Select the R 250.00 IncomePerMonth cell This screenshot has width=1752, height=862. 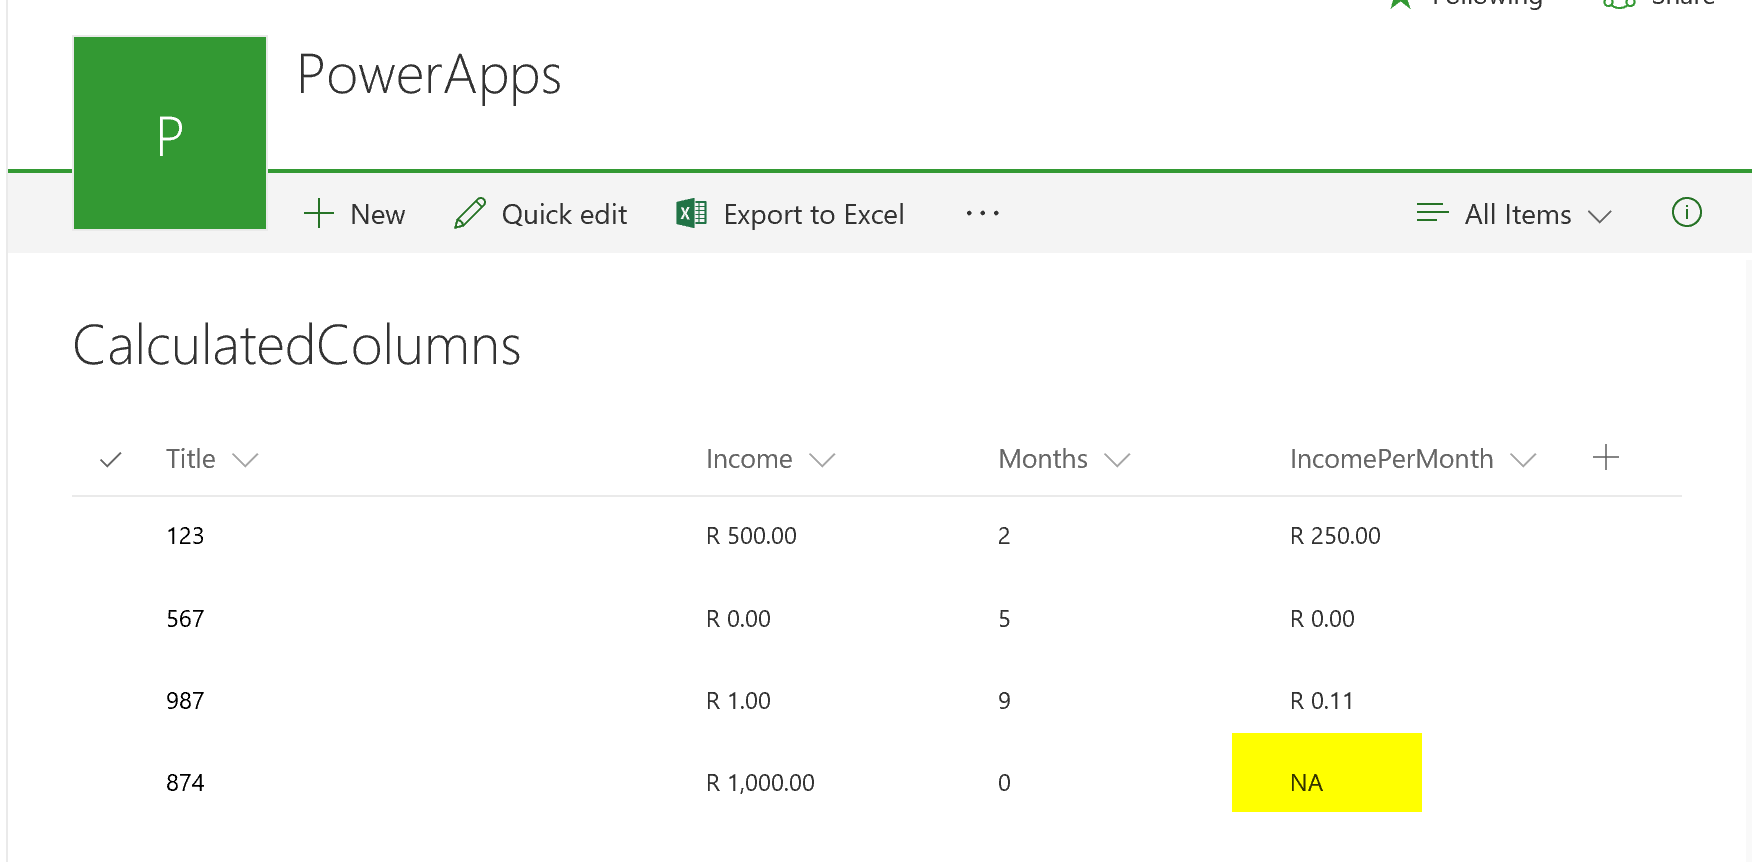pyautogui.click(x=1335, y=536)
